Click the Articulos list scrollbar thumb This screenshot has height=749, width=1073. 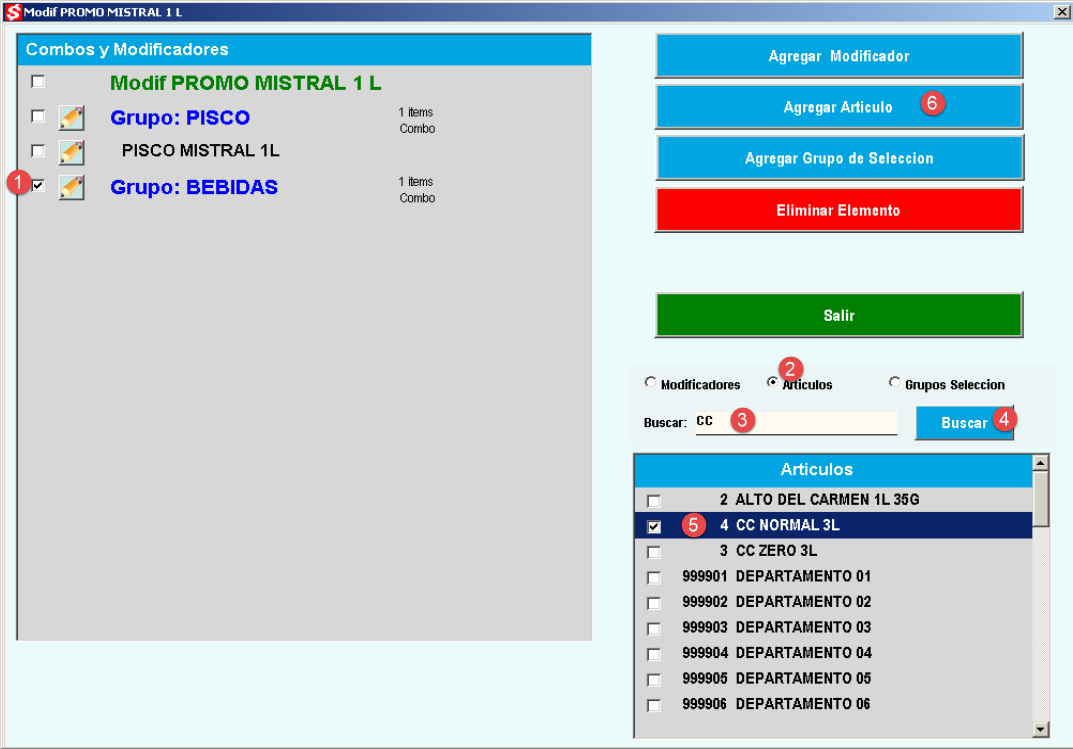click(1040, 499)
